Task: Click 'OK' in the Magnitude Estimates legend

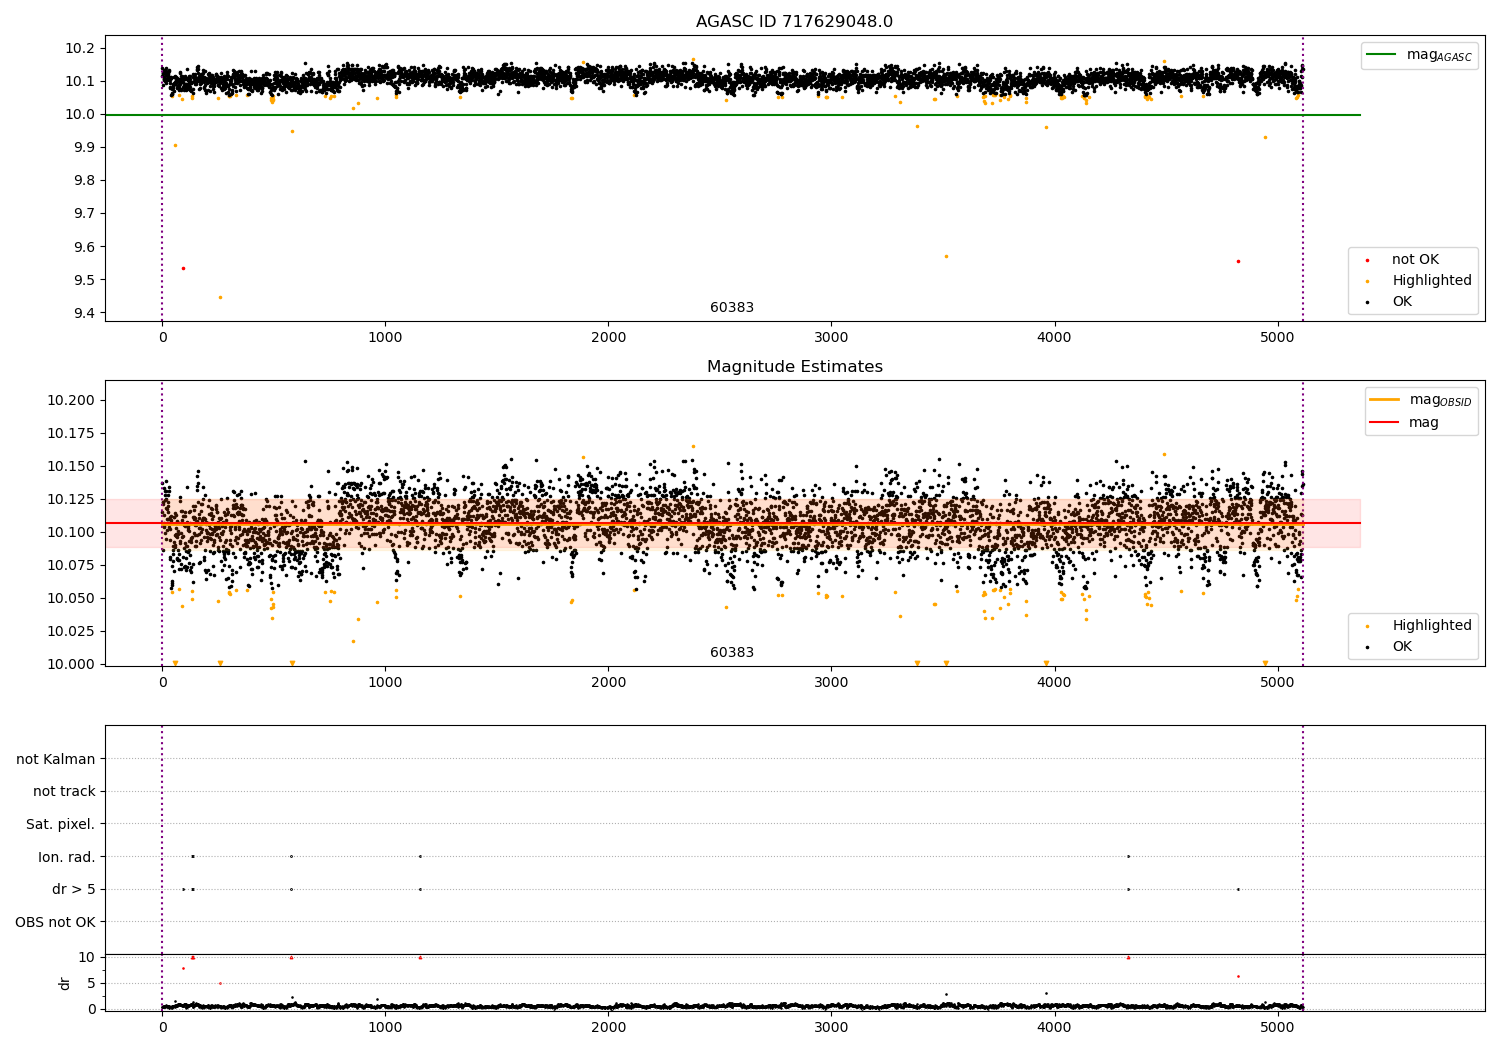Action: click(1402, 647)
